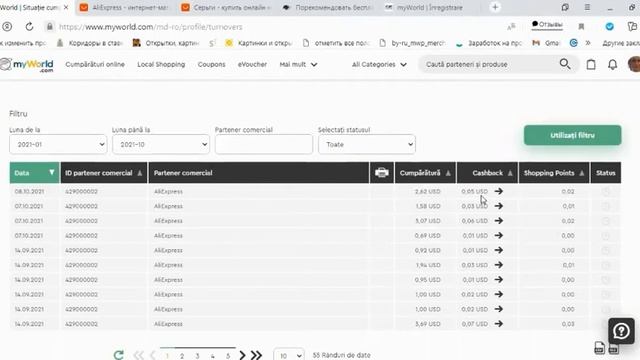Go to page 5 of results

[x=228, y=356]
